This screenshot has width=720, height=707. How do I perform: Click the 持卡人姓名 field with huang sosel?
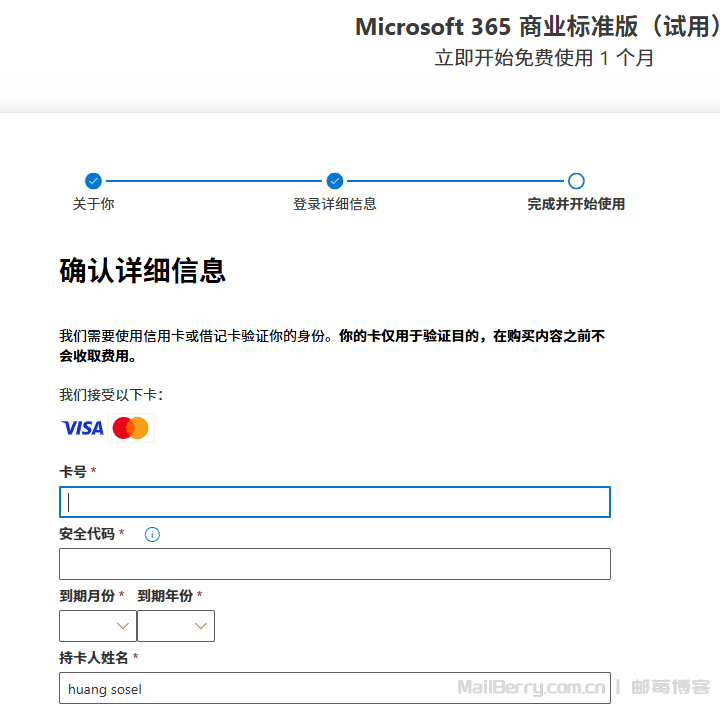click(335, 688)
